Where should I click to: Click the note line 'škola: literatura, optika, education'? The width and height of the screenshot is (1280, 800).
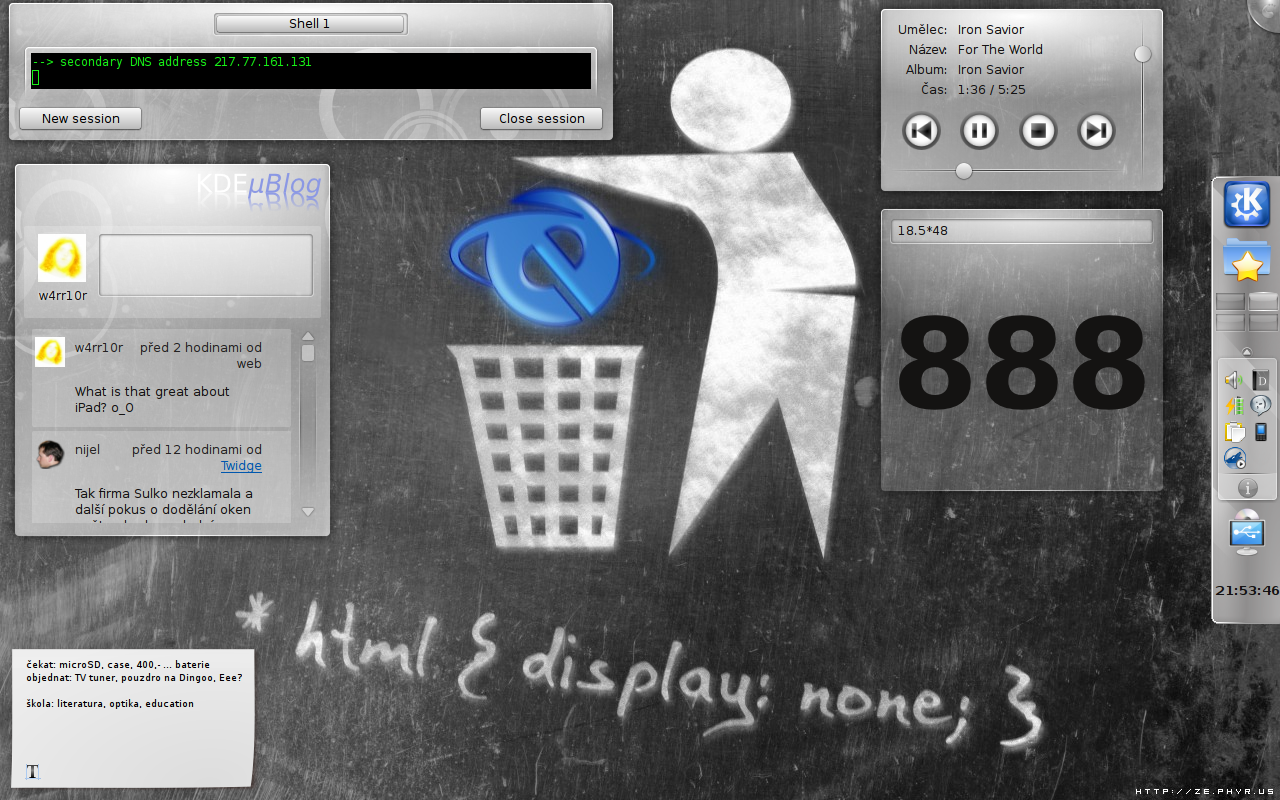coord(110,703)
